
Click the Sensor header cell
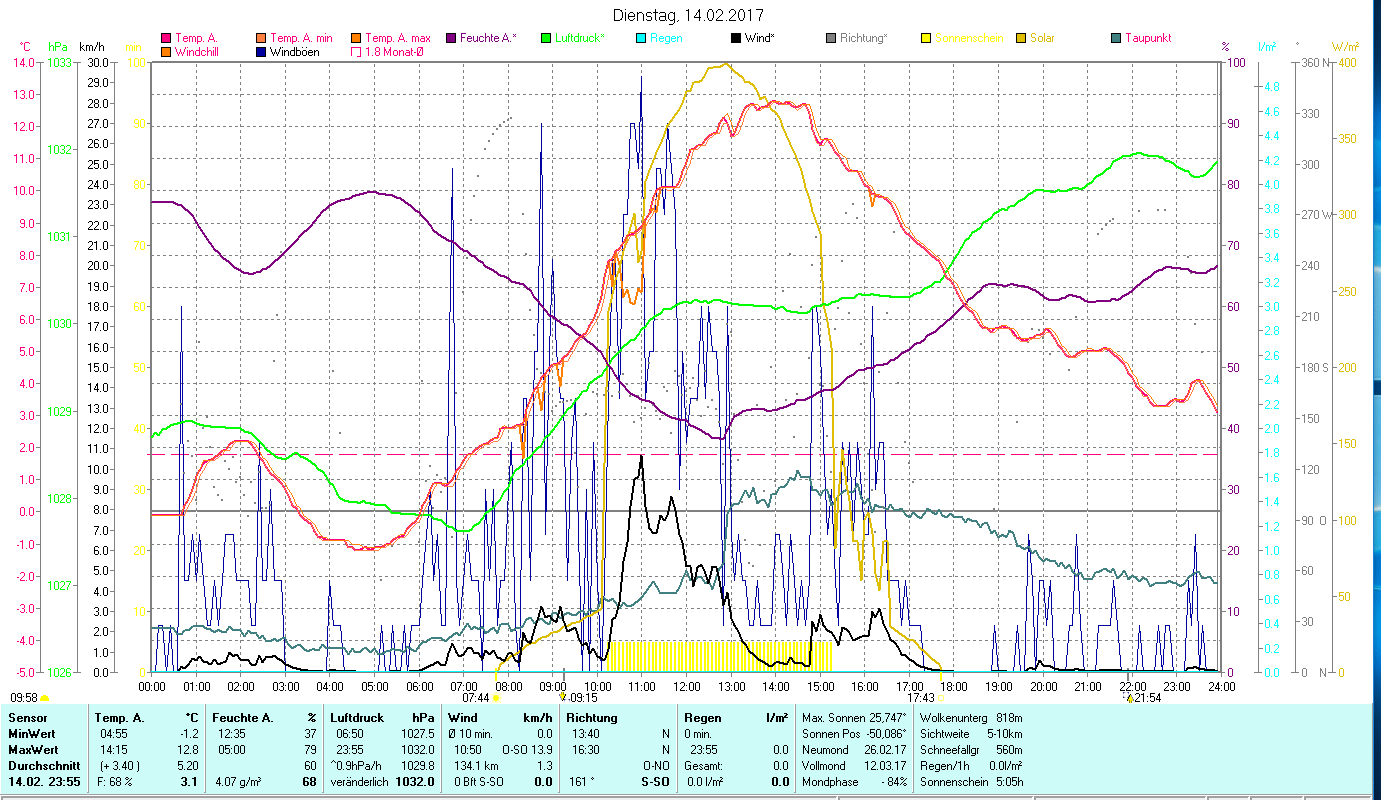[x=26, y=717]
